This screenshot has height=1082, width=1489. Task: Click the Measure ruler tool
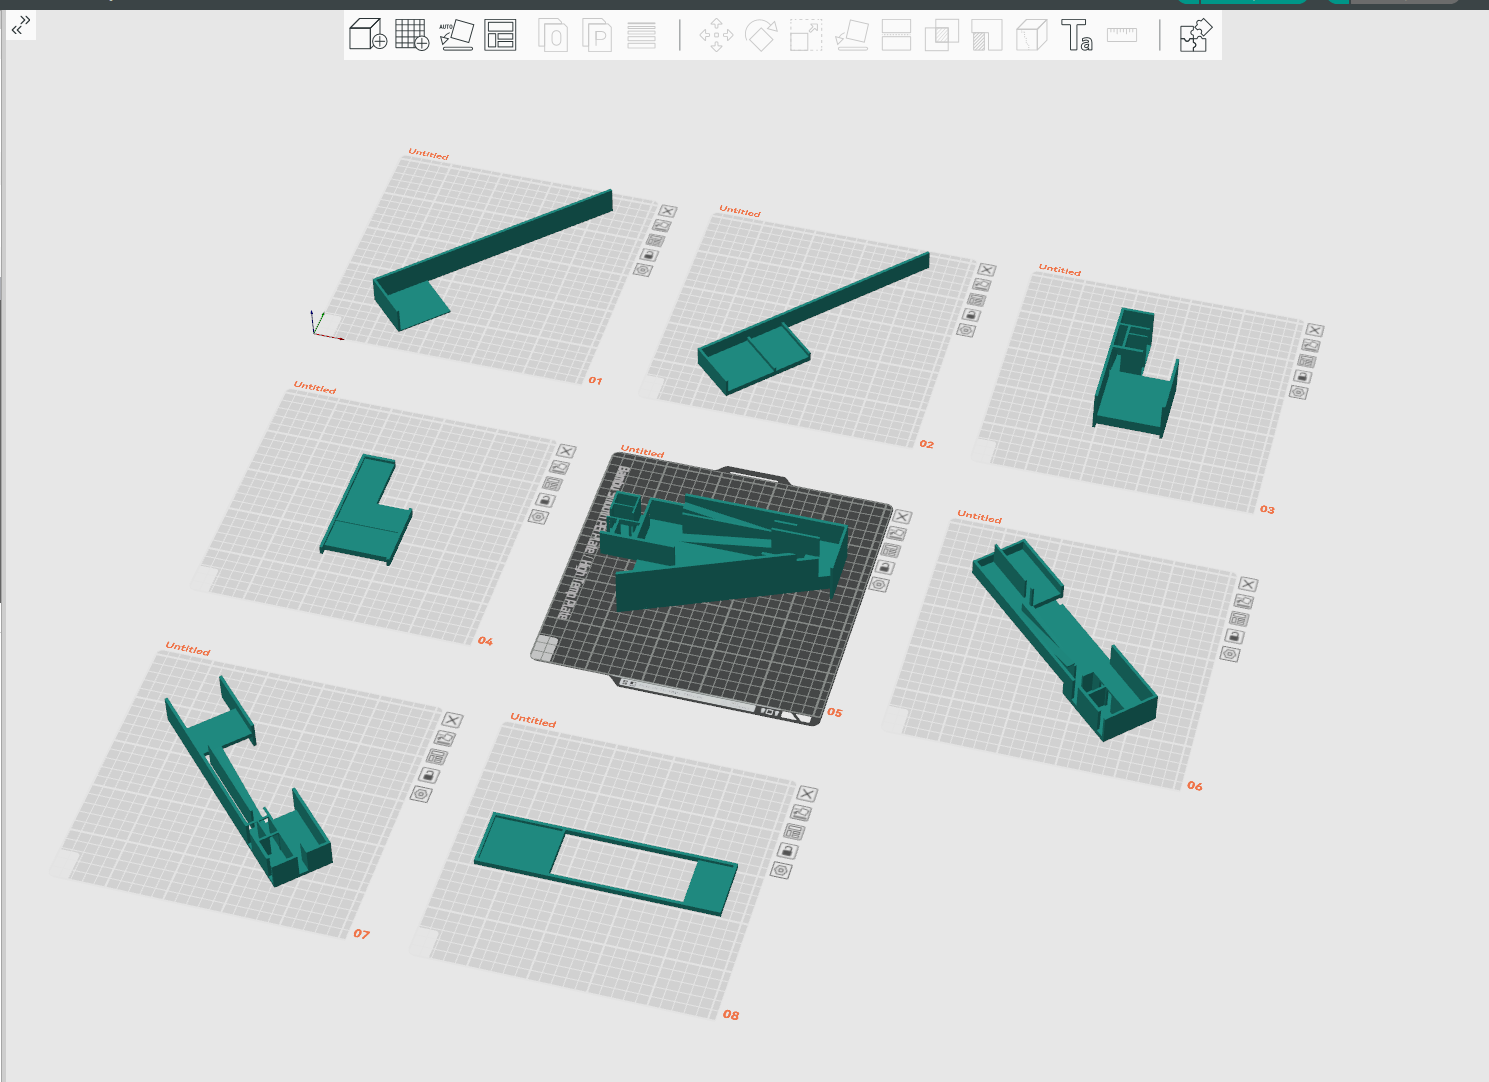coord(1122,35)
